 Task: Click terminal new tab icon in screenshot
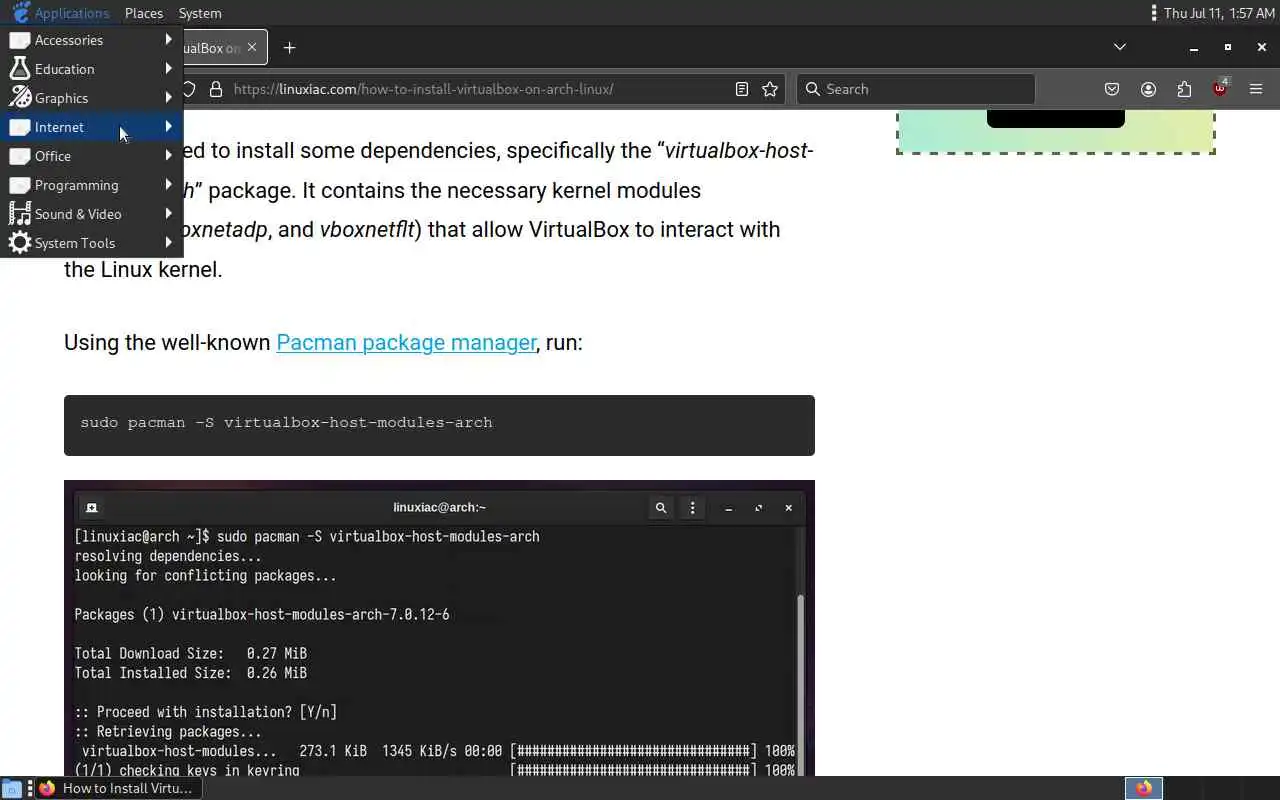[91, 508]
